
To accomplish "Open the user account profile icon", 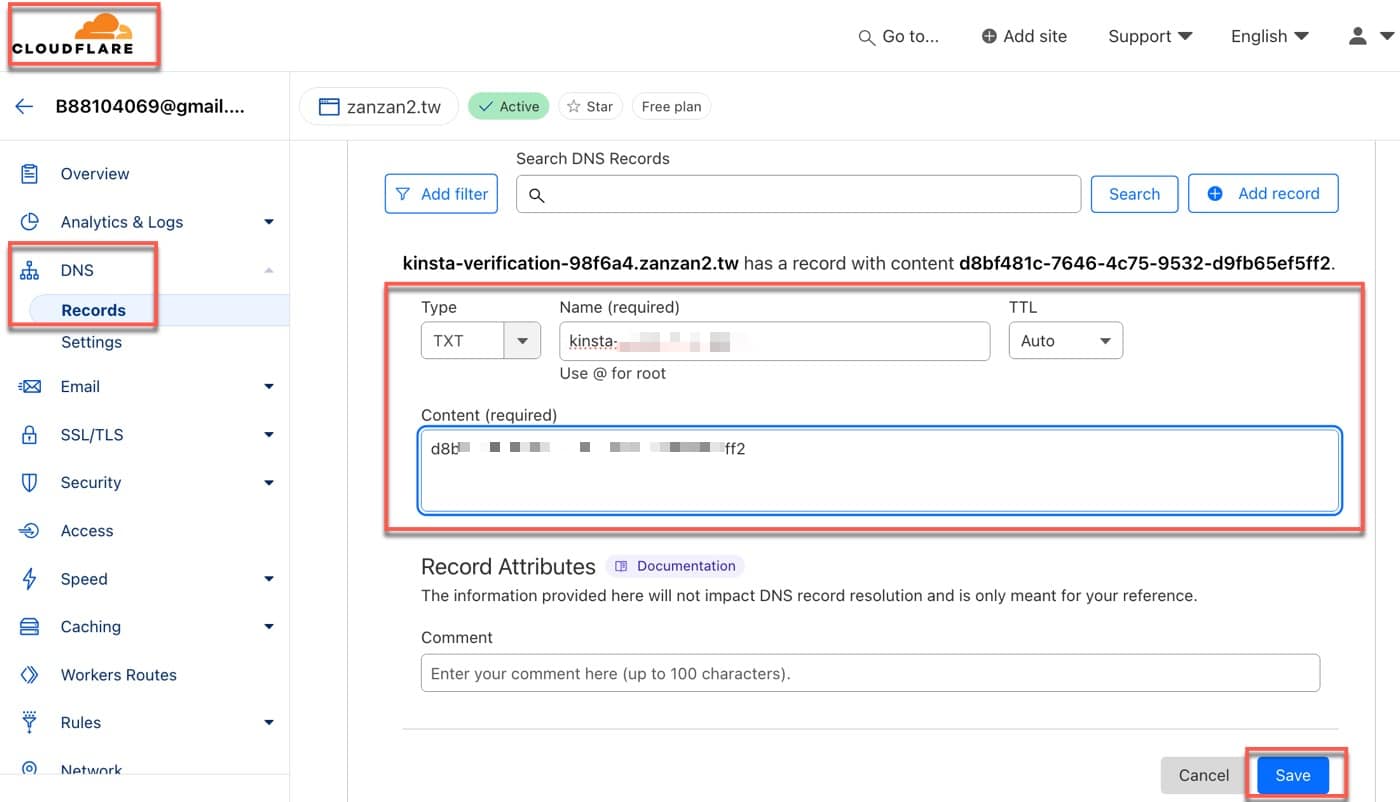I will (1357, 36).
